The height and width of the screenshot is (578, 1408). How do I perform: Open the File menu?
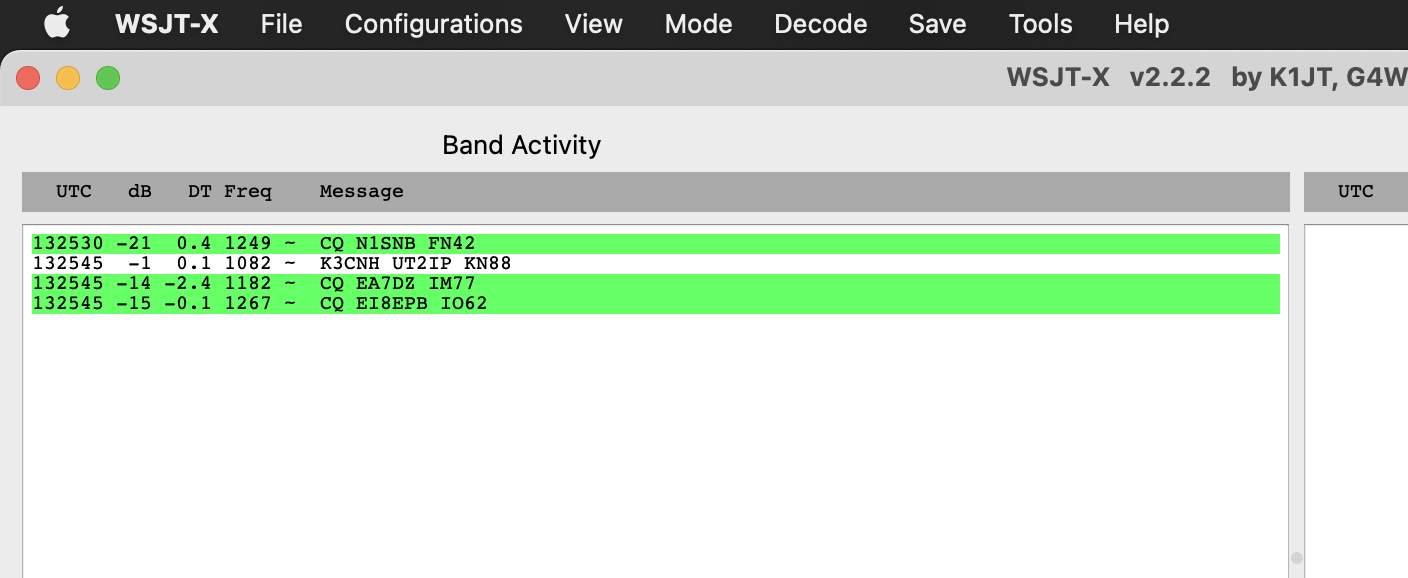pyautogui.click(x=281, y=24)
